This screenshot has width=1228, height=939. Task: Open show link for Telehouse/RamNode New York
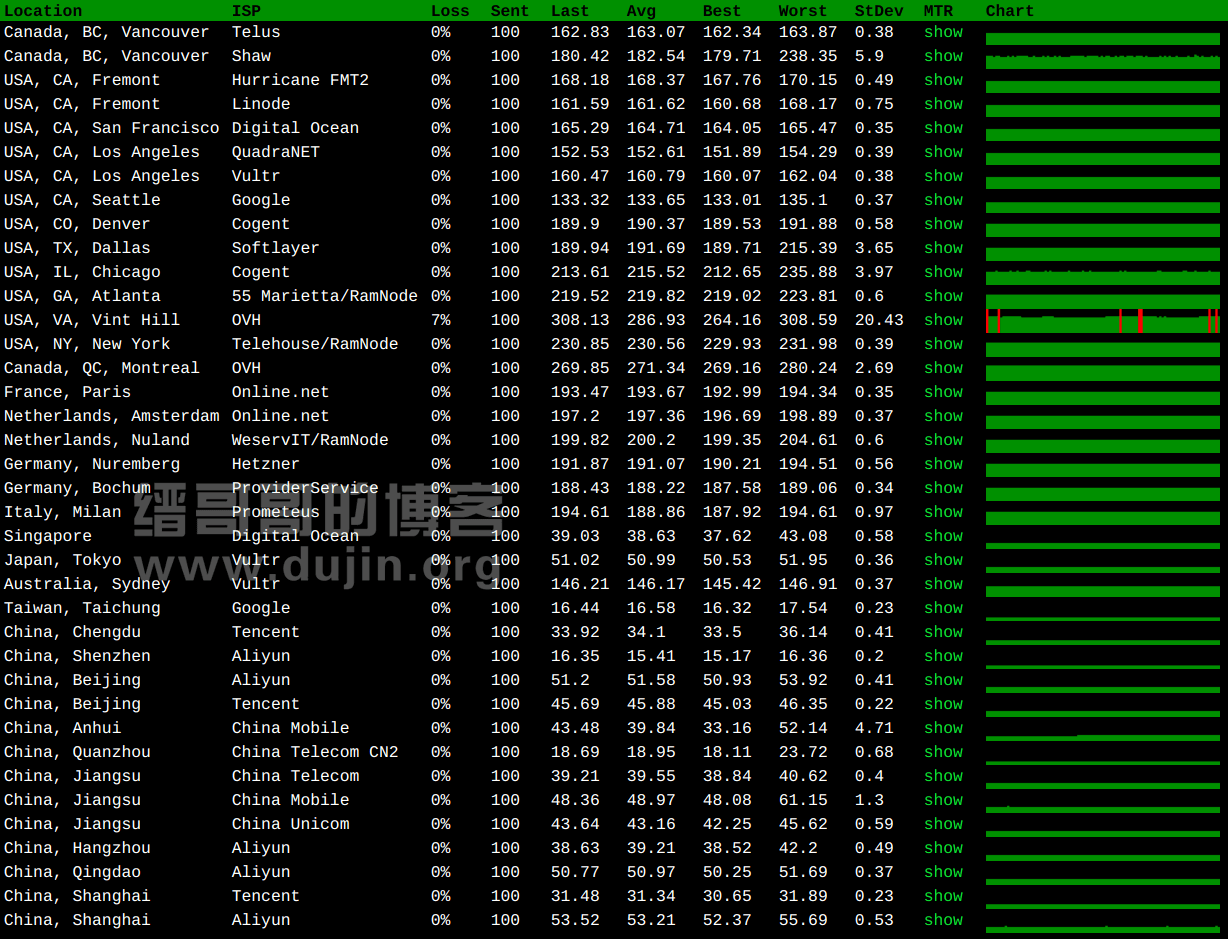click(943, 344)
